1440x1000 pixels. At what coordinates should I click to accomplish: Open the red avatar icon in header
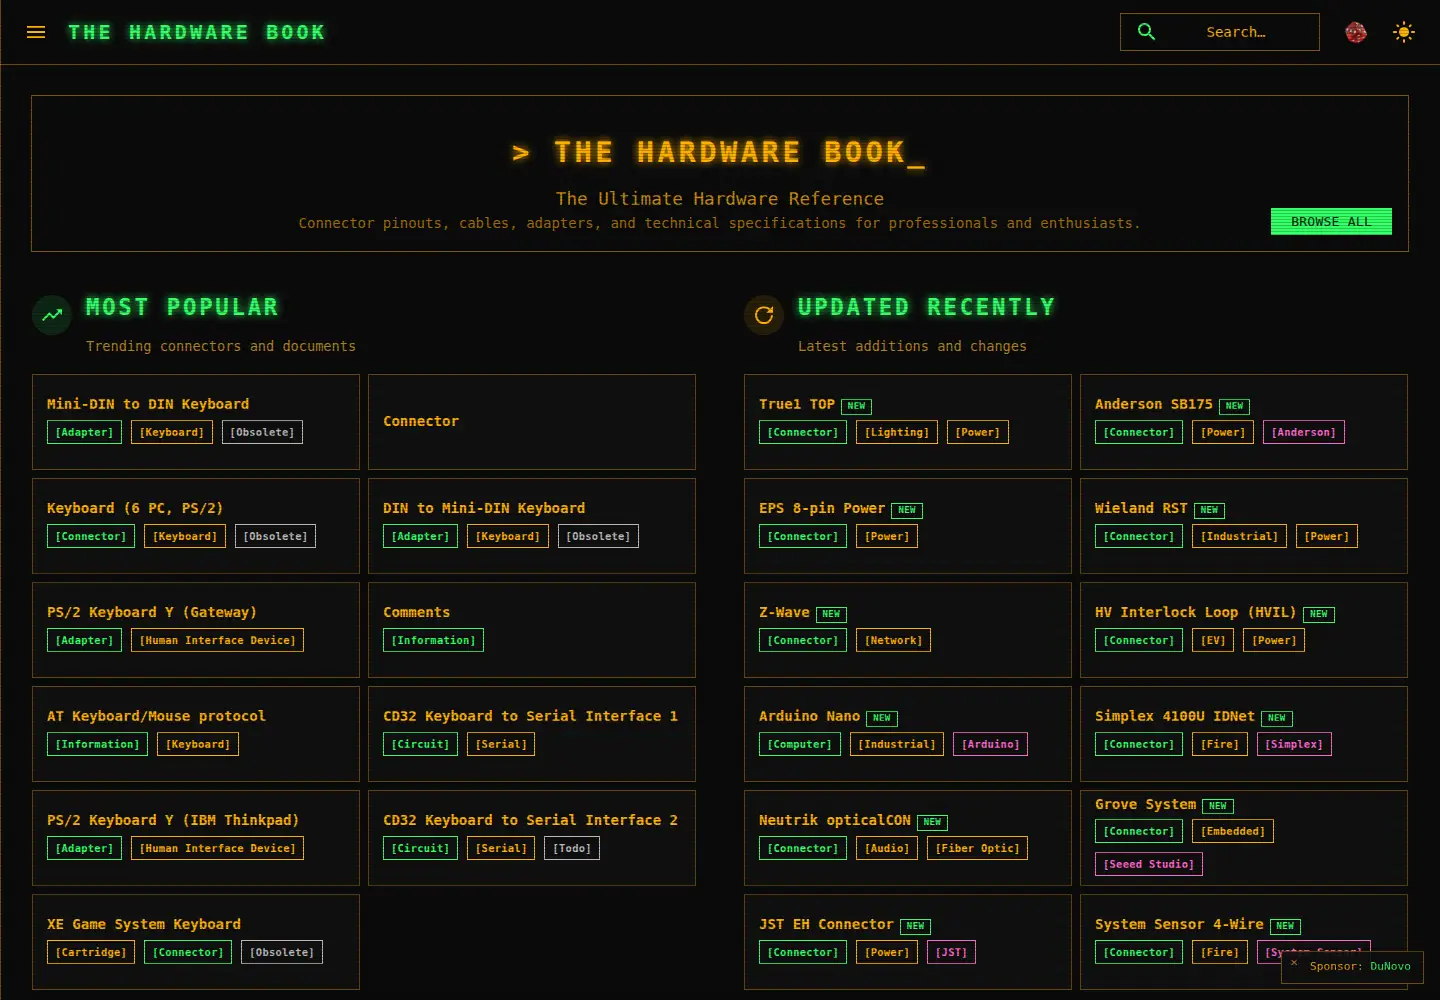1356,32
